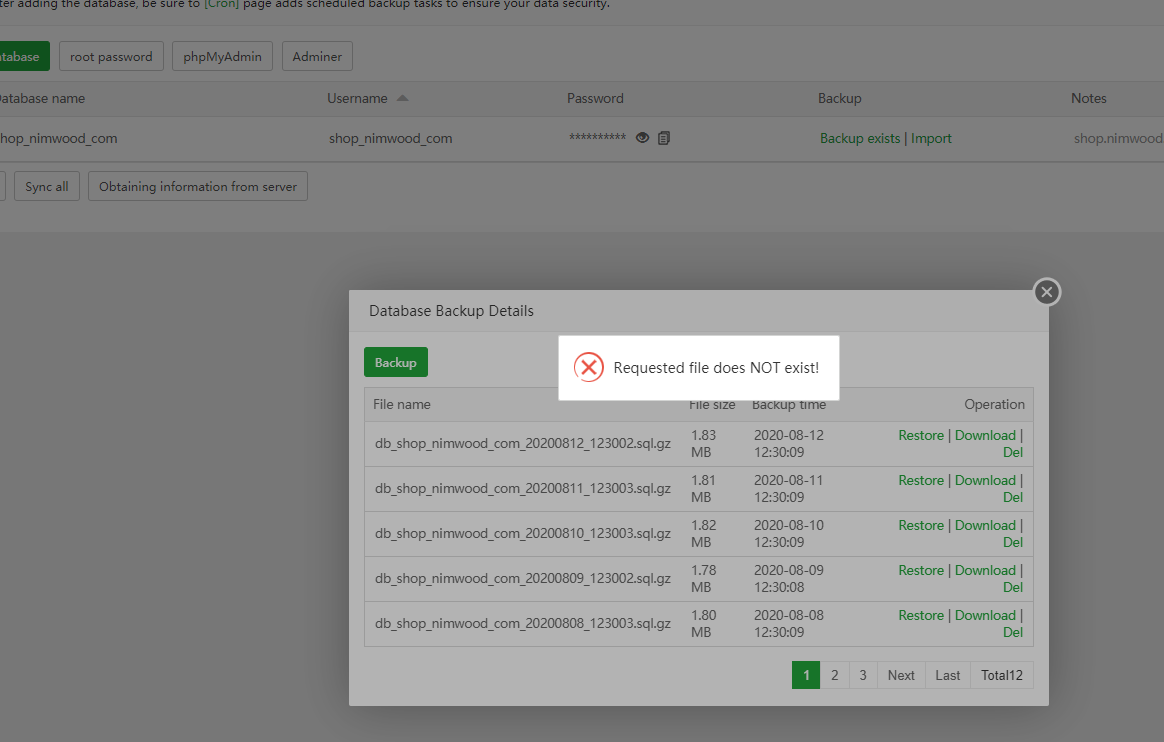
Task: Download the 20200812 backup
Action: (x=985, y=436)
